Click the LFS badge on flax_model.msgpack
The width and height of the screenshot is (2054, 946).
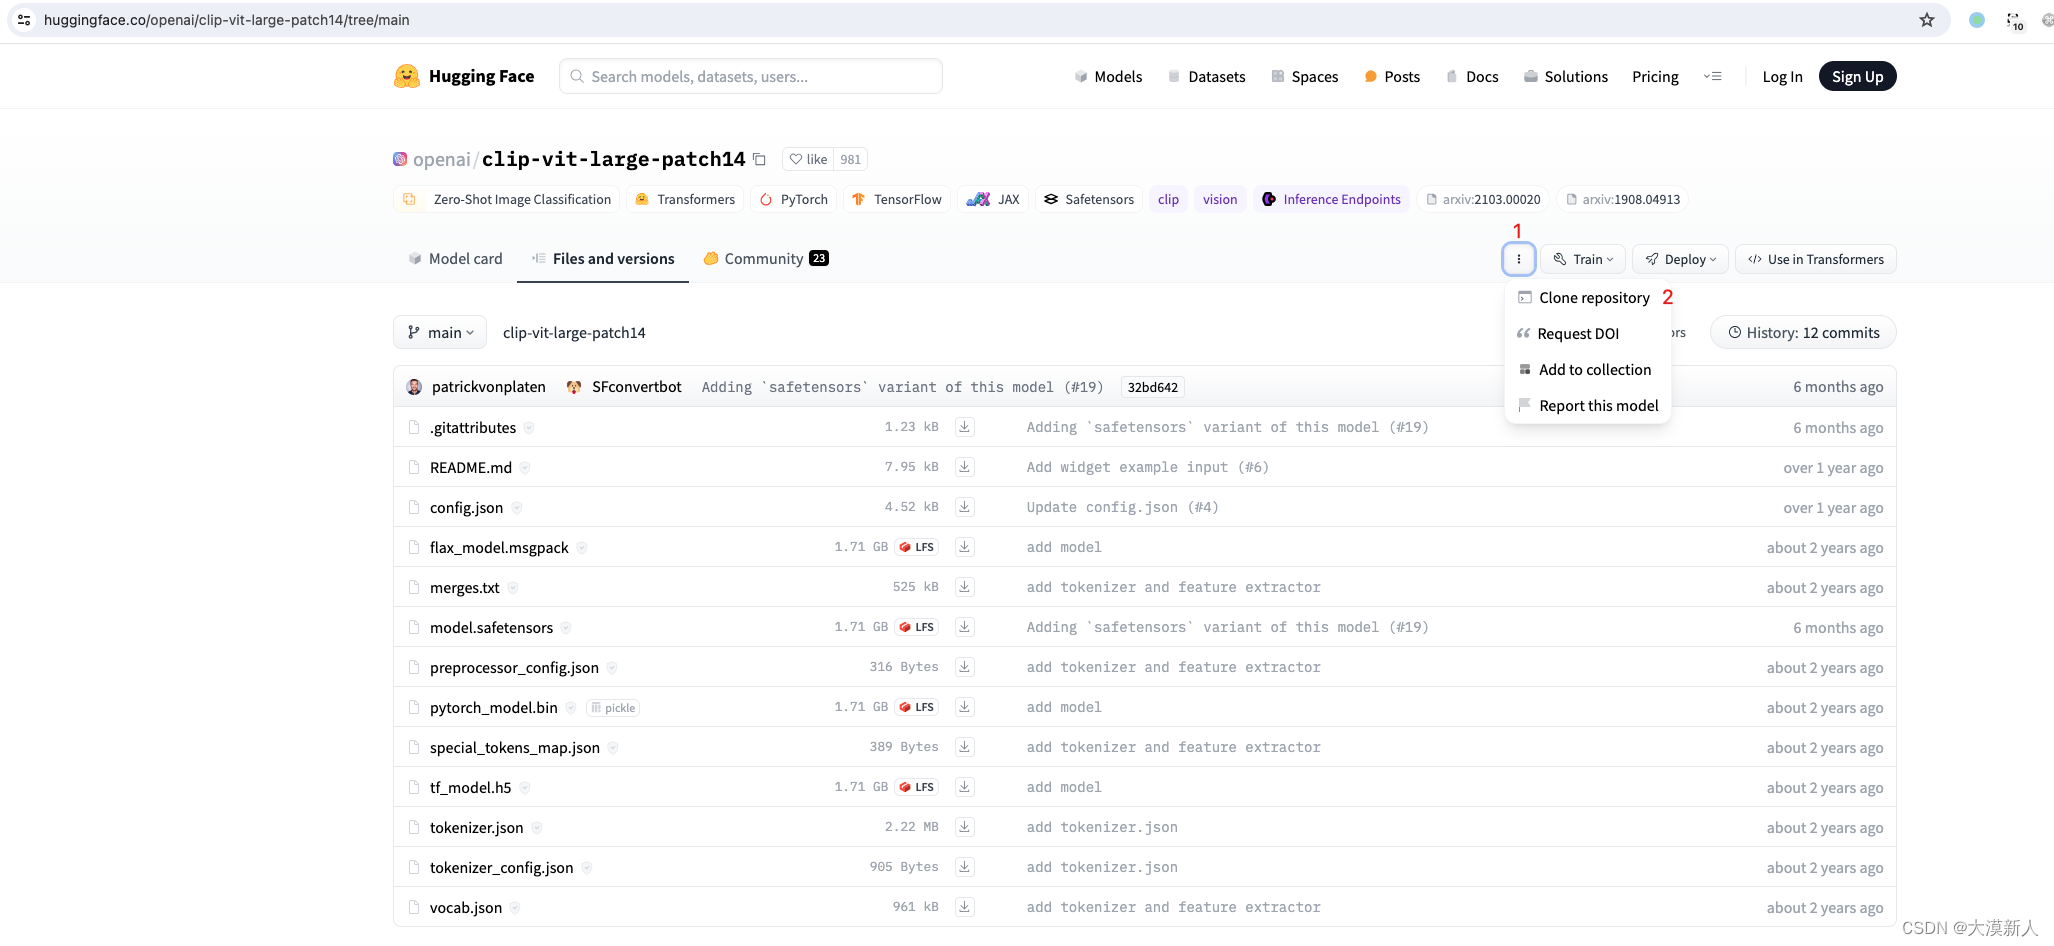point(917,547)
